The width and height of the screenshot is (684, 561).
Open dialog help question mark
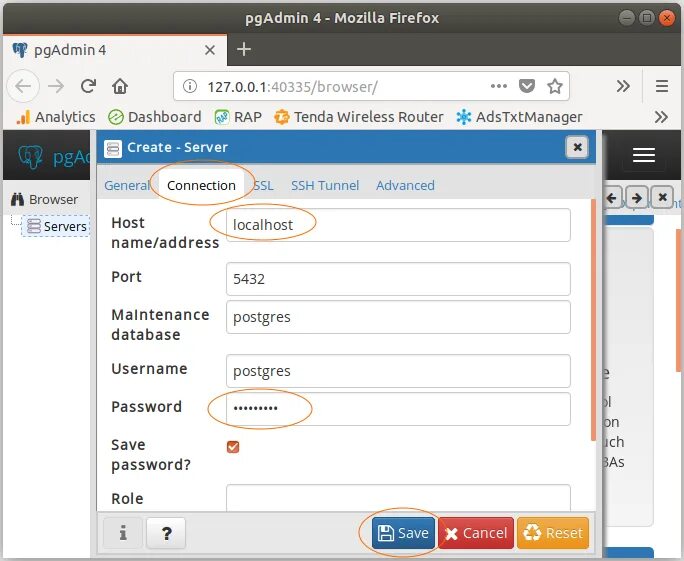click(x=166, y=533)
